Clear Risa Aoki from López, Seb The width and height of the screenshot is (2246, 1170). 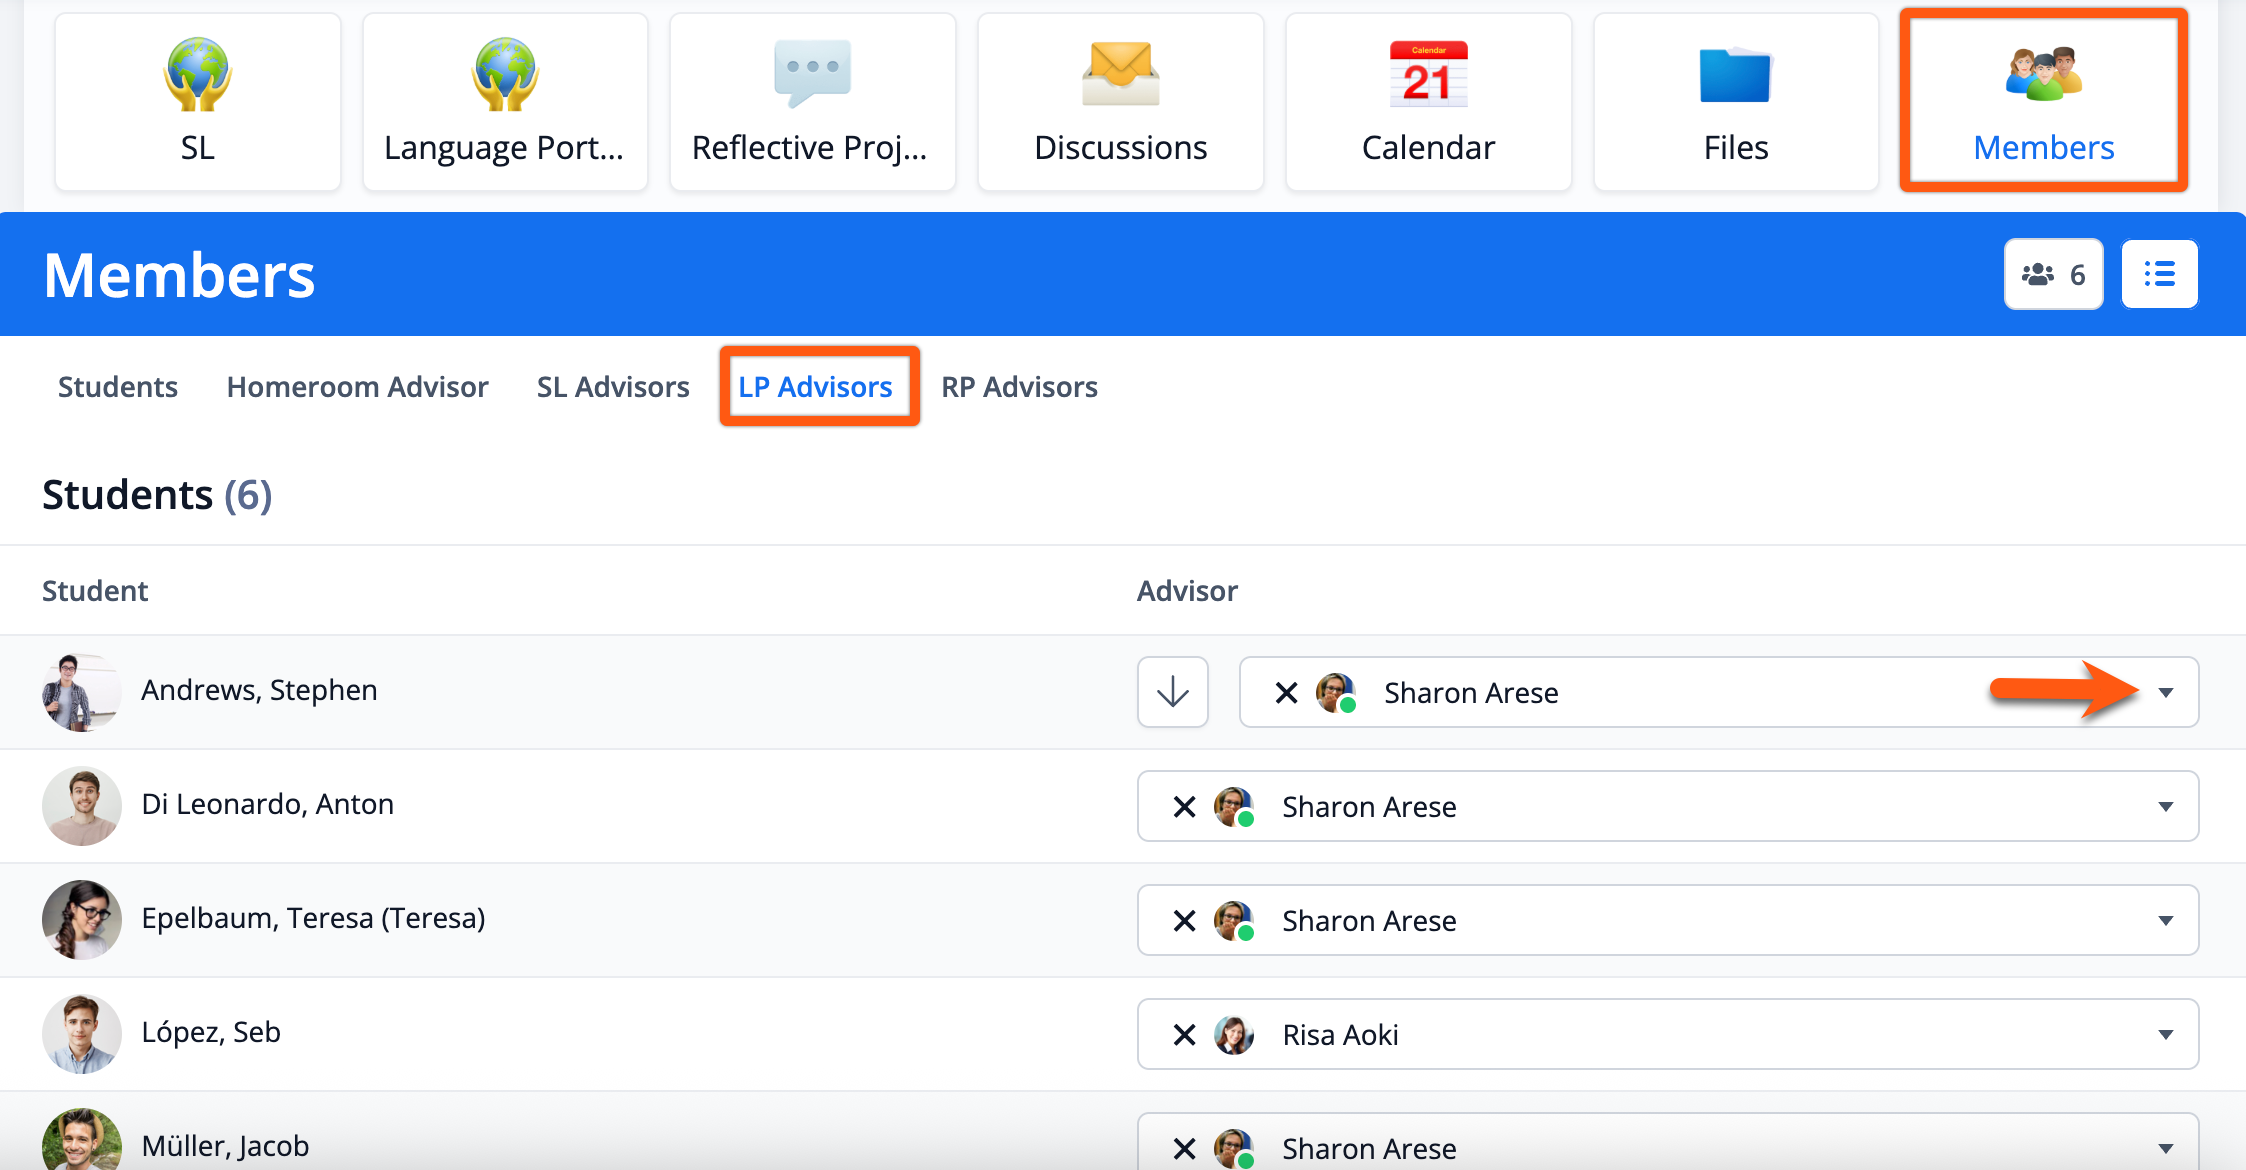point(1184,1034)
